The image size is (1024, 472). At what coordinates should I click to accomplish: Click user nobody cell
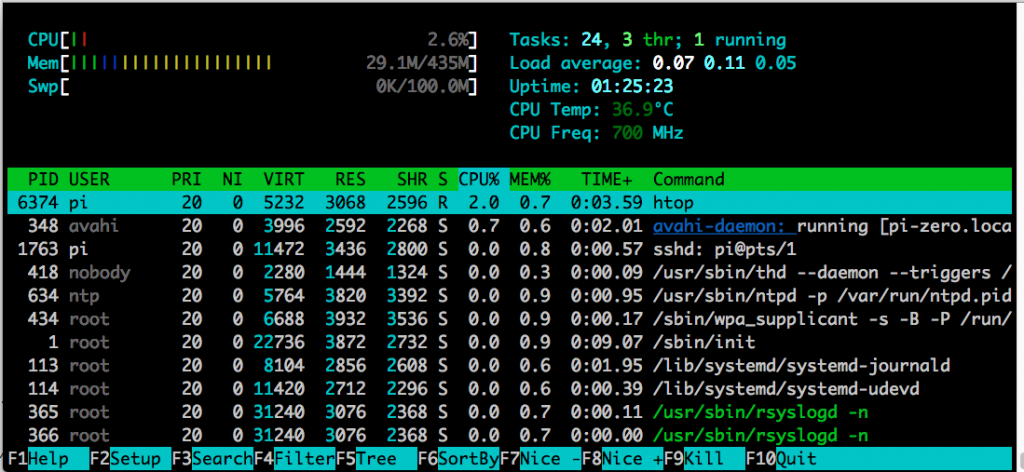click(100, 273)
